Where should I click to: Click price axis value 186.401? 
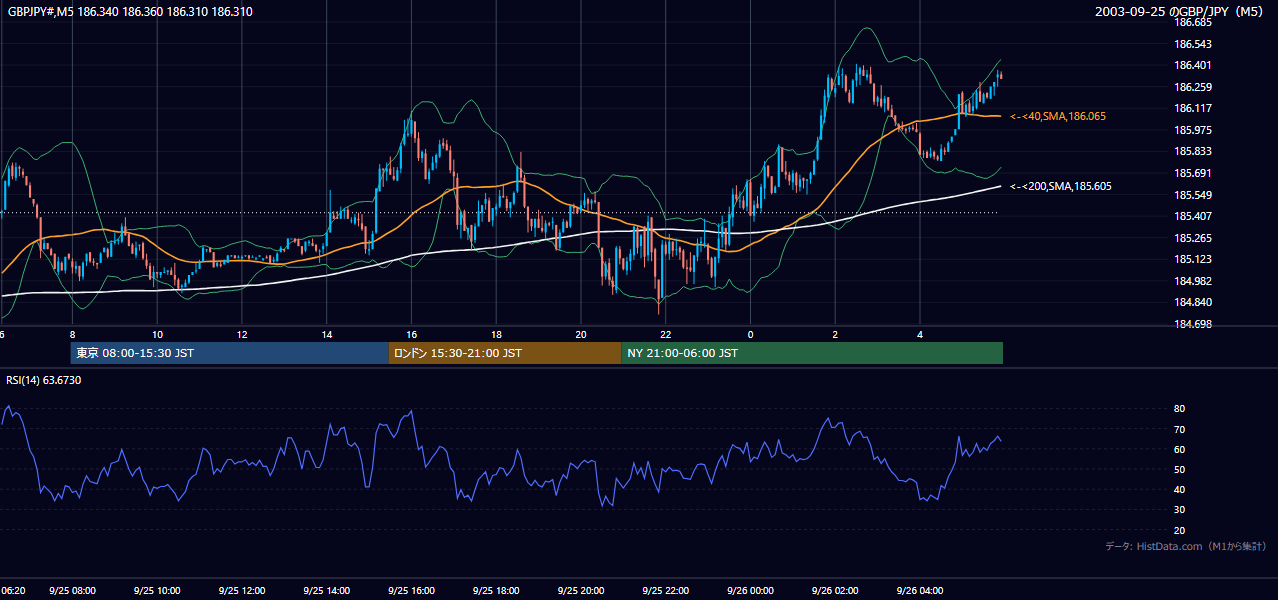tap(1193, 65)
